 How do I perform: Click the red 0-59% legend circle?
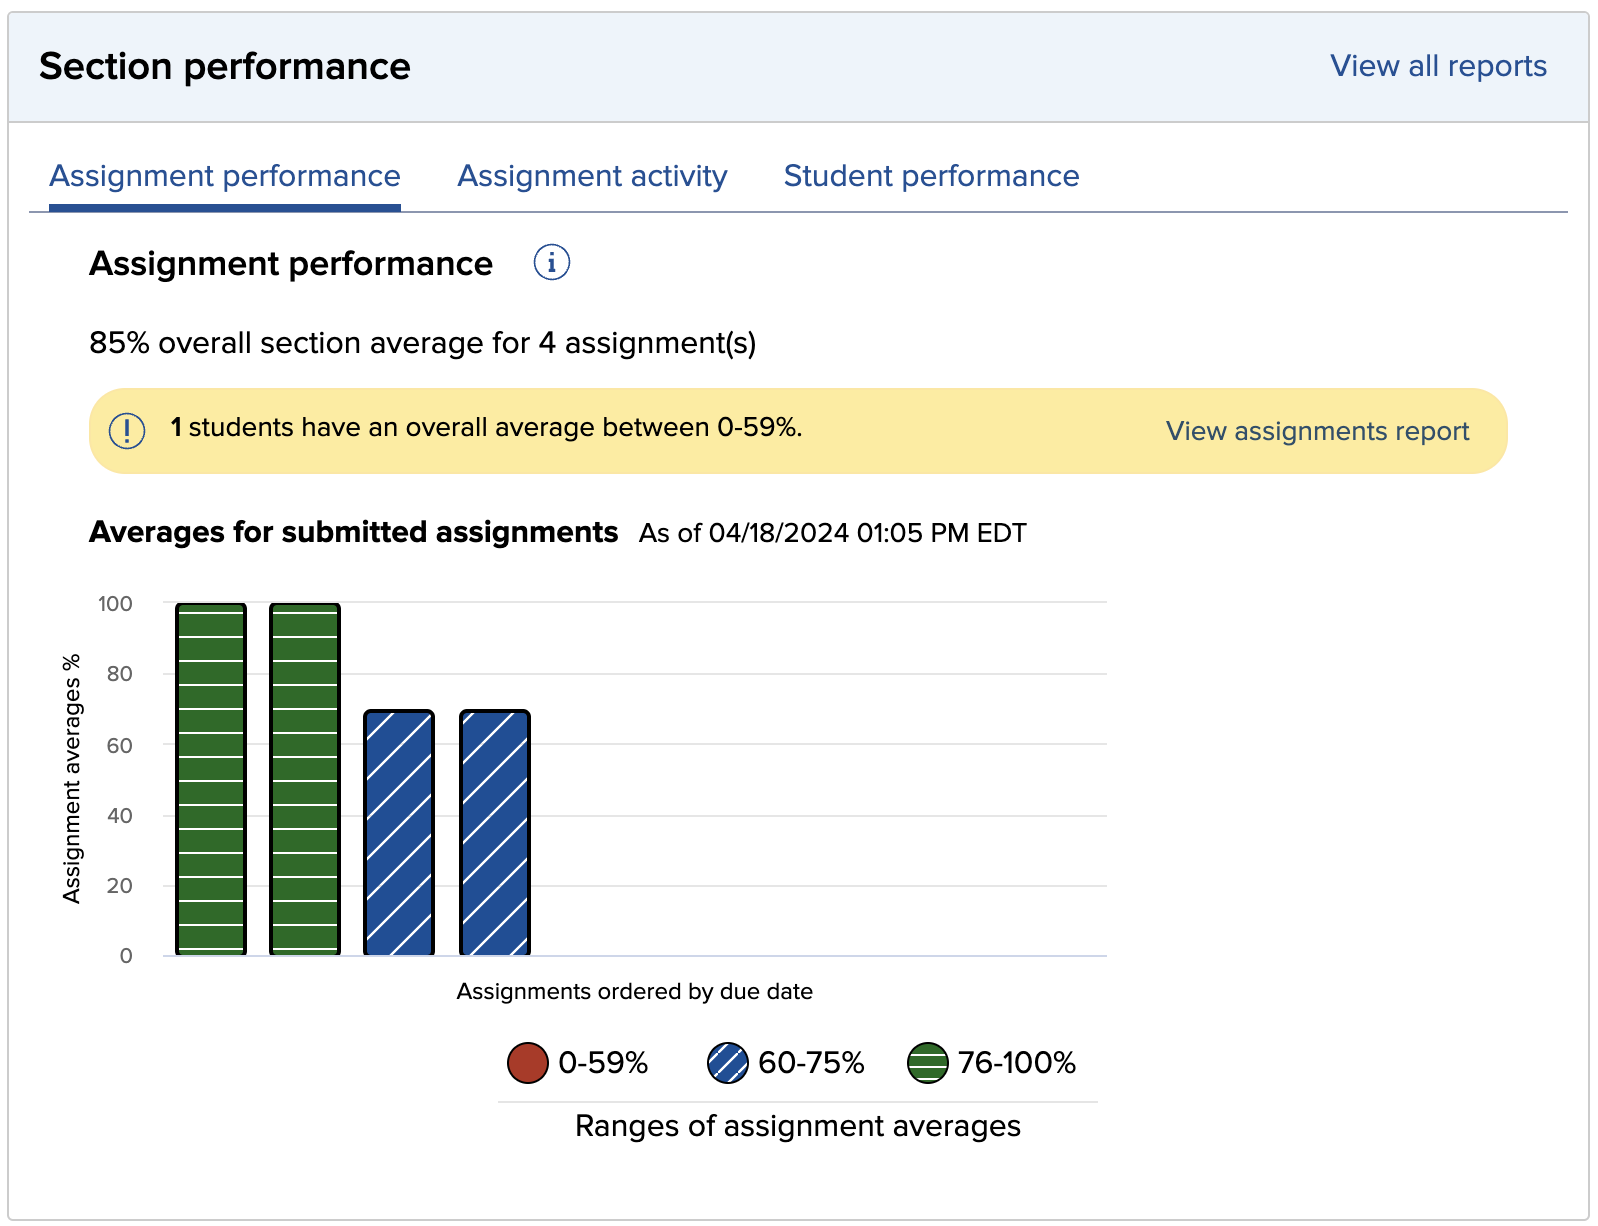coord(527,1063)
